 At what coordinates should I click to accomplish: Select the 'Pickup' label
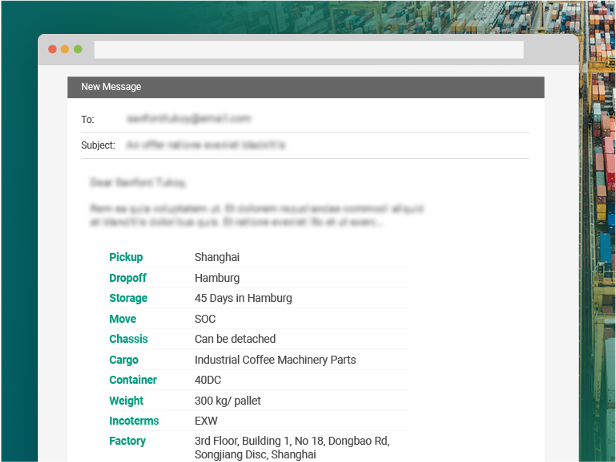126,257
